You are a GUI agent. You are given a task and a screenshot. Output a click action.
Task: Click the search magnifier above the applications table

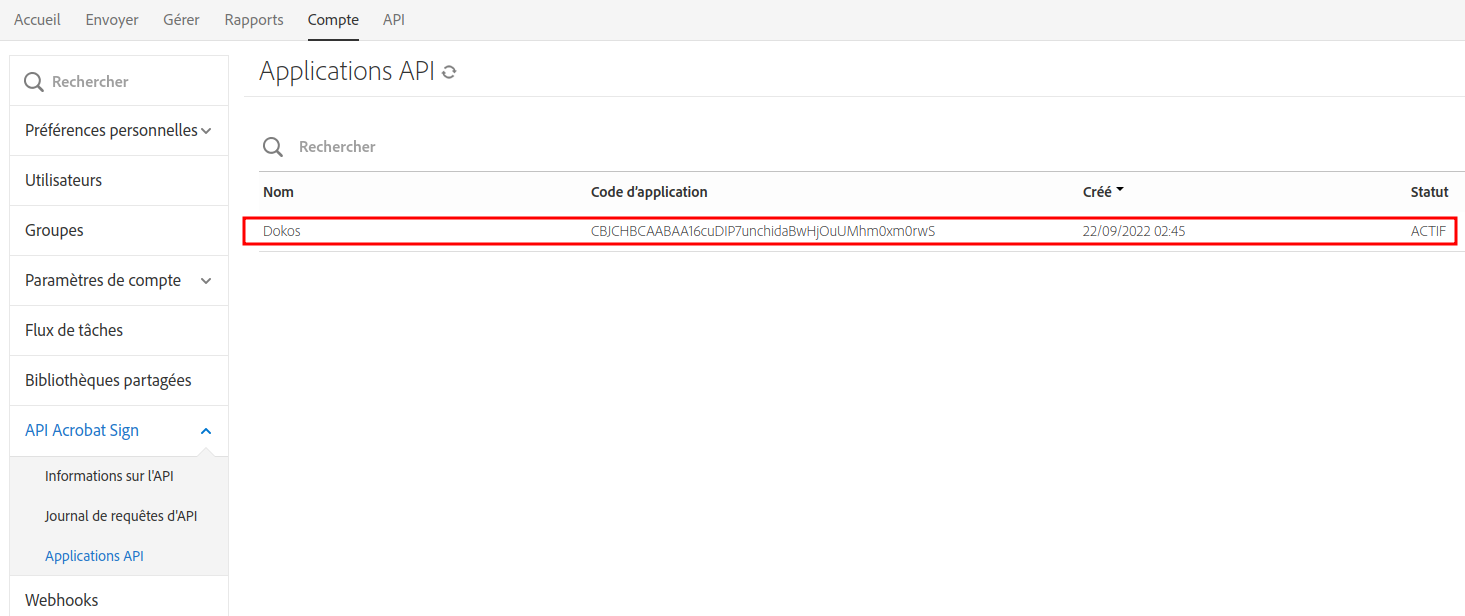(272, 146)
